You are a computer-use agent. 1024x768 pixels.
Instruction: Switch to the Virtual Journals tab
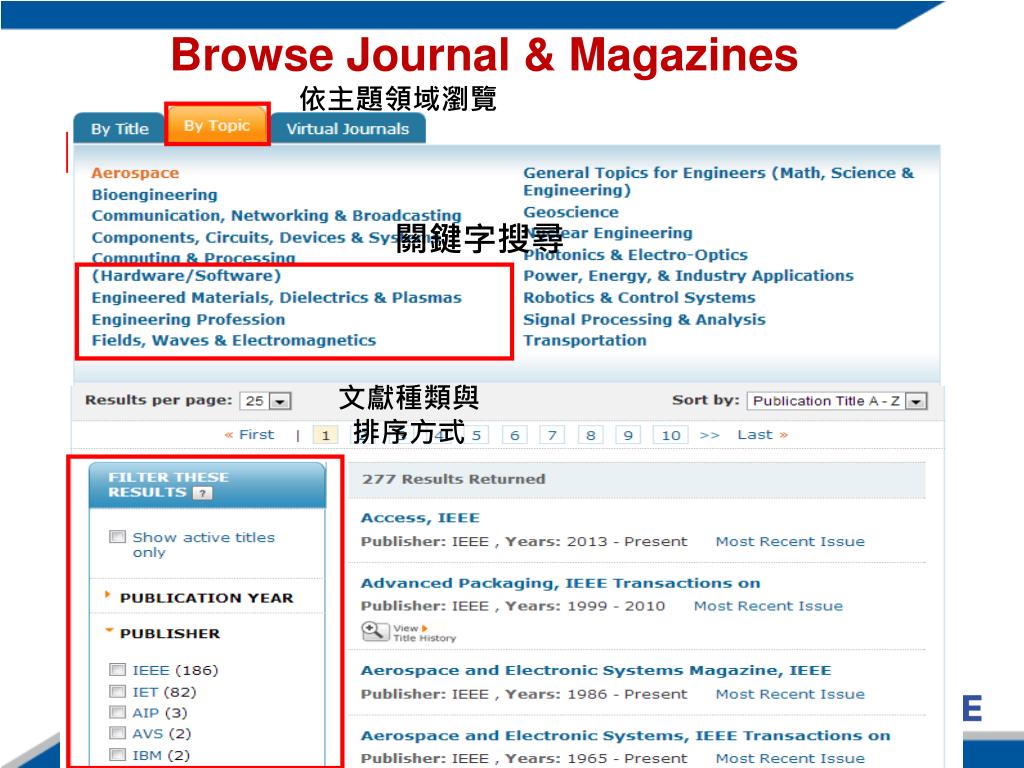coord(347,129)
